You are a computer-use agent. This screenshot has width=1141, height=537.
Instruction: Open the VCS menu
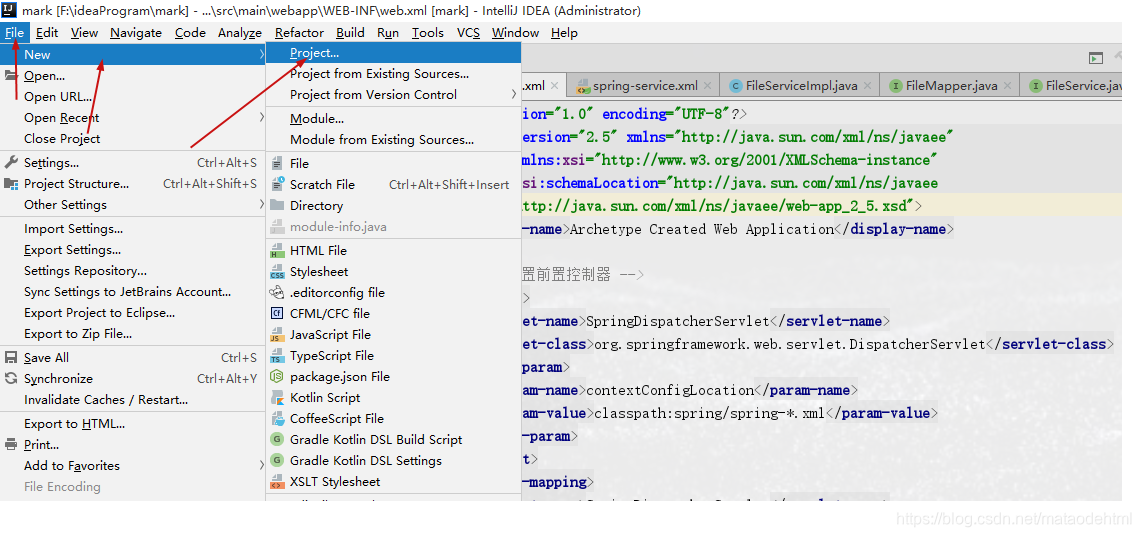468,33
